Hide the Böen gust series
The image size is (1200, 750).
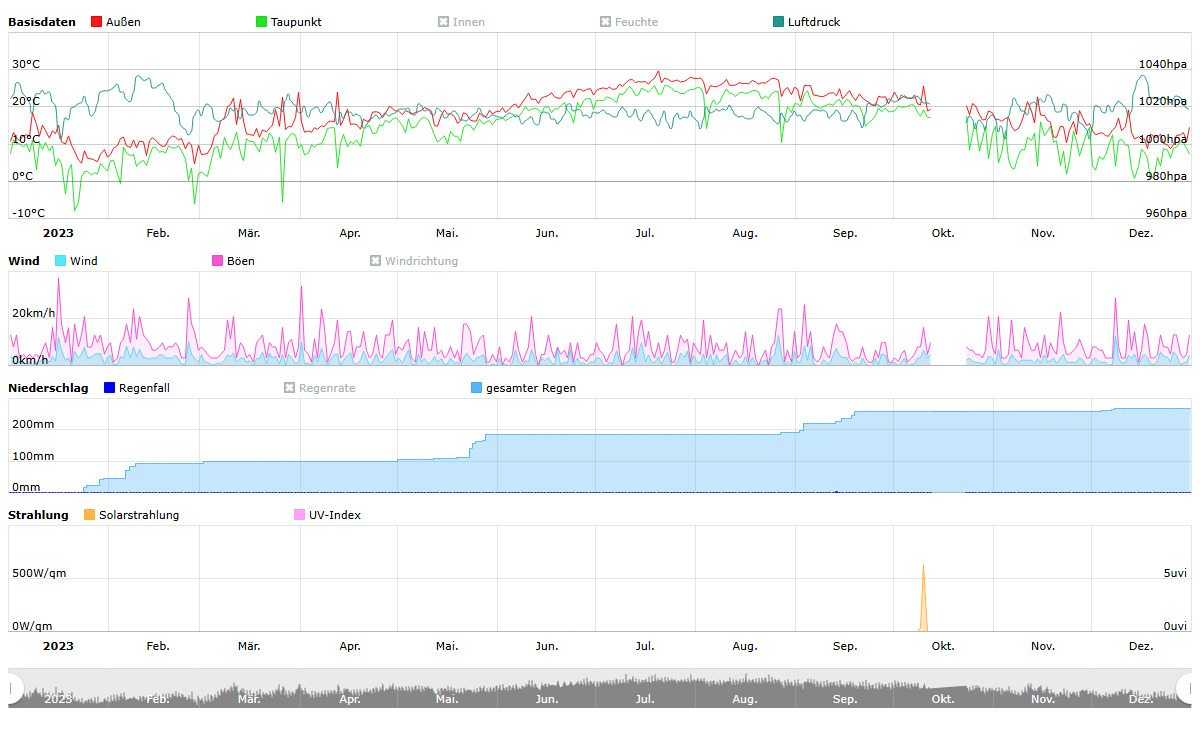(218, 261)
